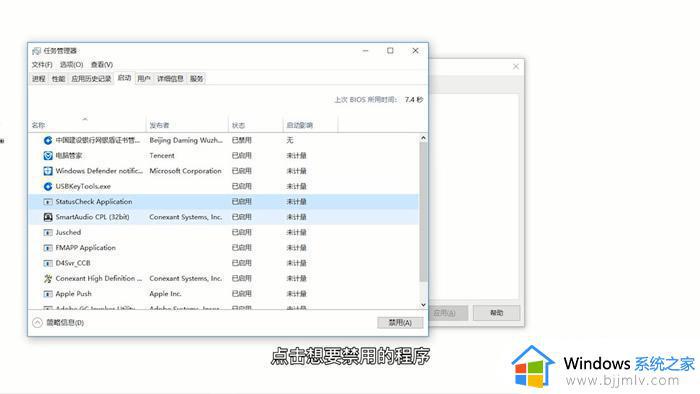Select the USBKeyTools.exe entry name

pyautogui.click(x=83, y=187)
